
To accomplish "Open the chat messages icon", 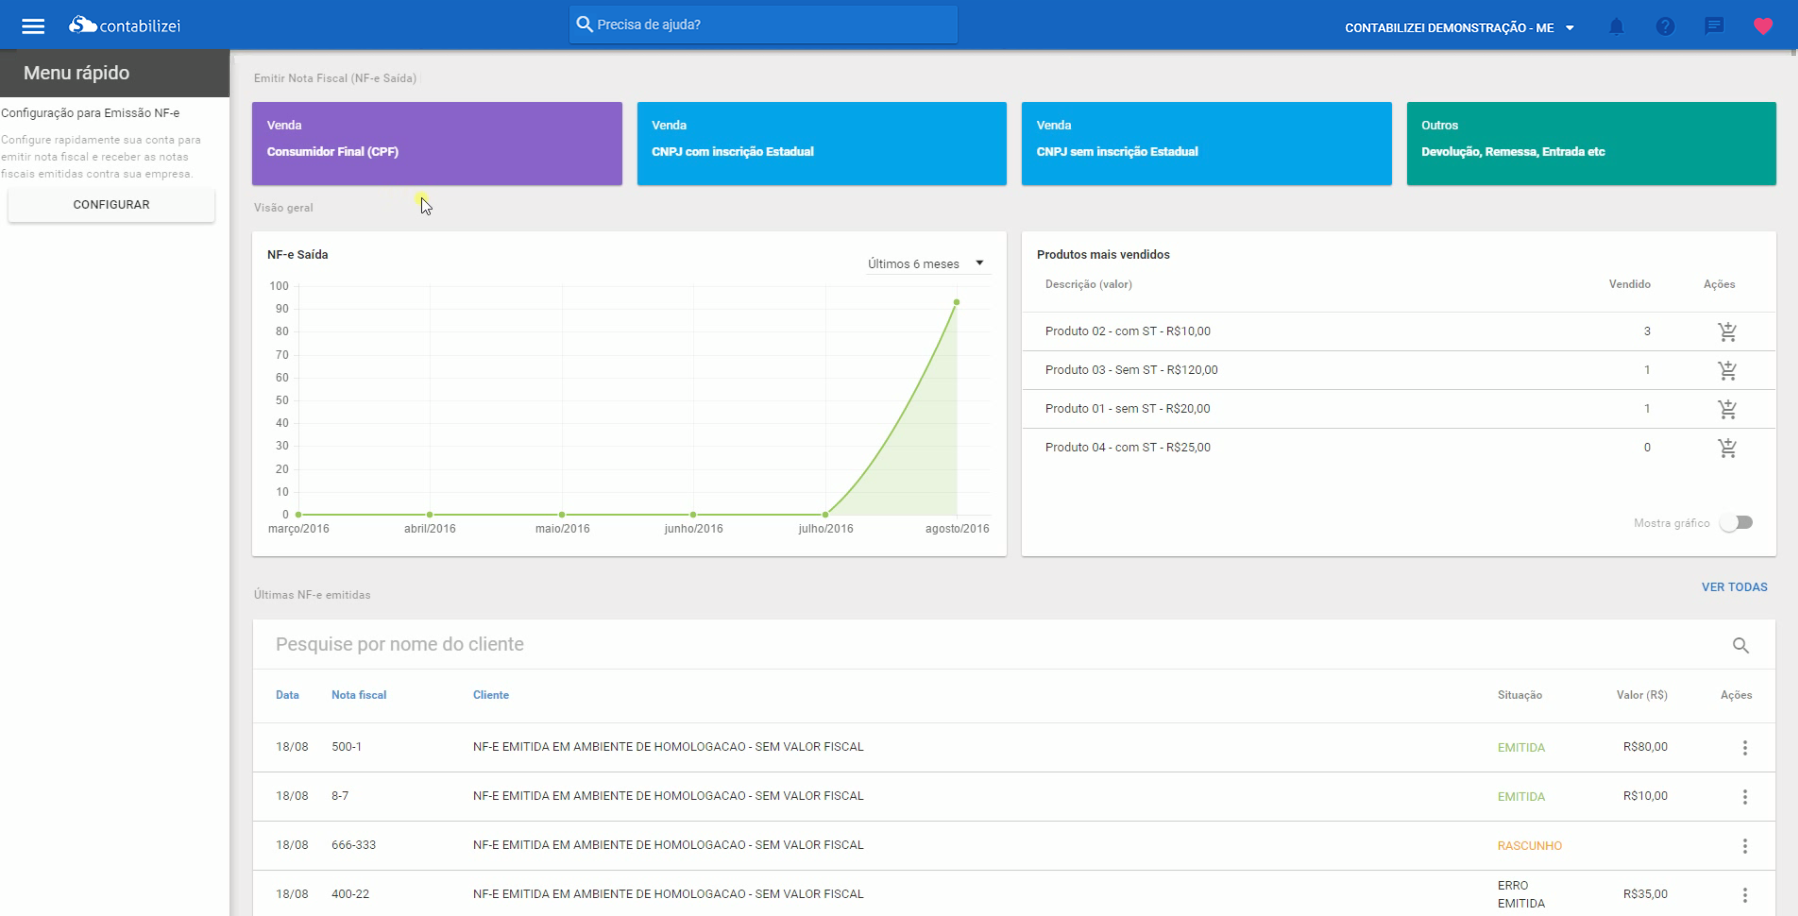I will point(1714,27).
